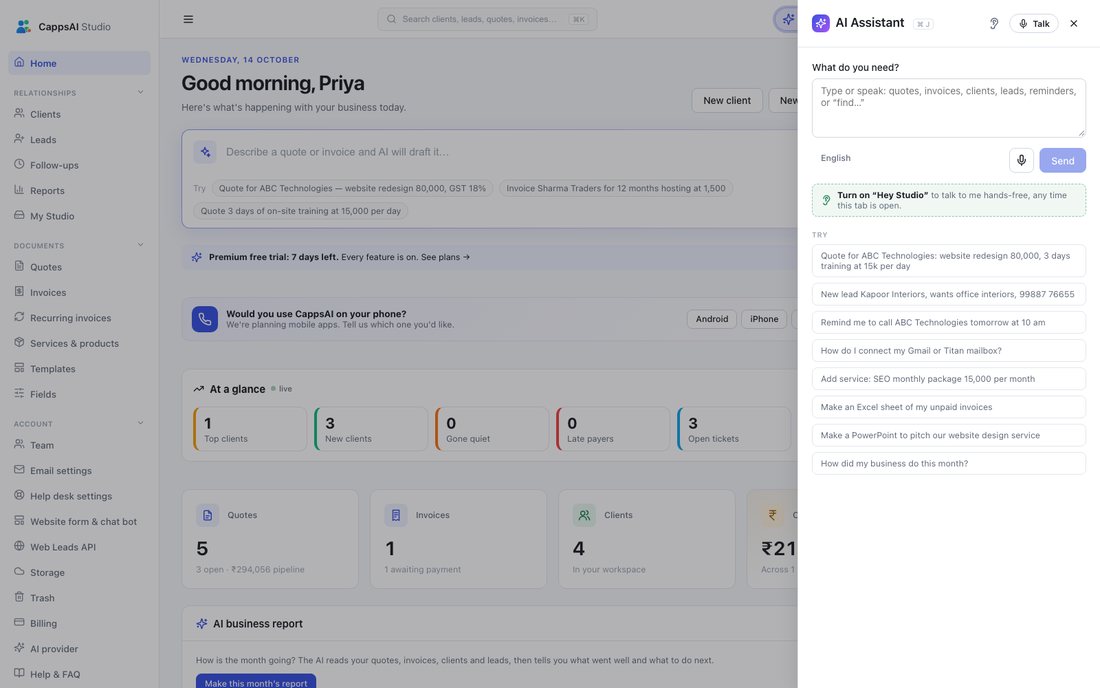The width and height of the screenshot is (1100, 688).
Task: Try Remind me to call ABC Technologies suggestion
Action: (x=948, y=323)
